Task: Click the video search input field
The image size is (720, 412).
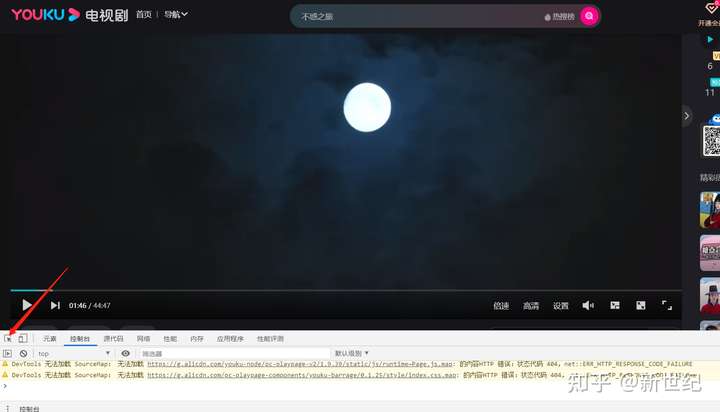Action: (x=418, y=17)
